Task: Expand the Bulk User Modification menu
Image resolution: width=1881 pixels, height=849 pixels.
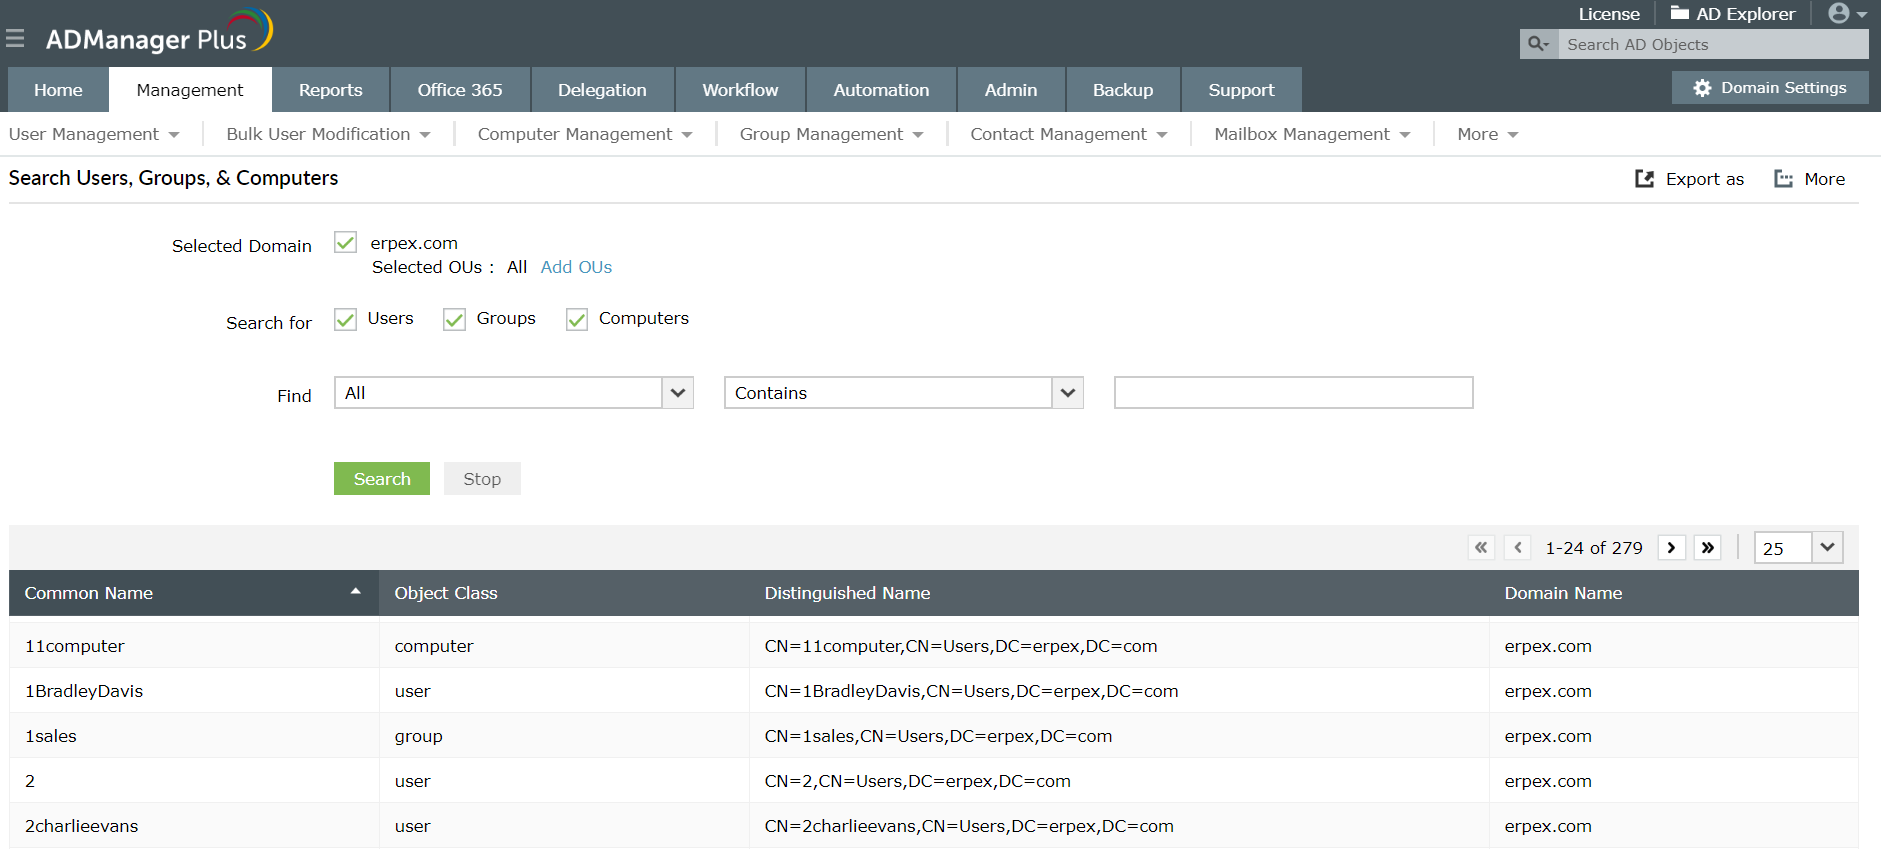Action: (x=328, y=134)
